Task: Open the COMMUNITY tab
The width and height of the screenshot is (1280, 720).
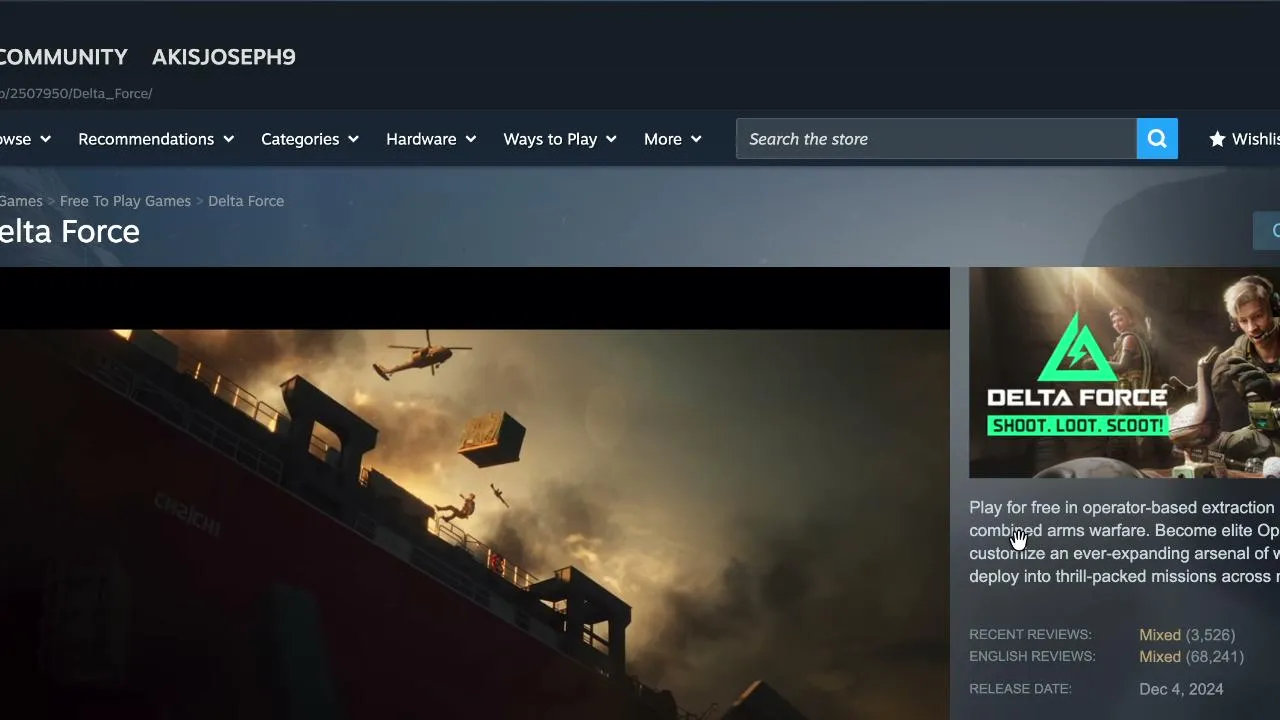Action: pyautogui.click(x=64, y=57)
